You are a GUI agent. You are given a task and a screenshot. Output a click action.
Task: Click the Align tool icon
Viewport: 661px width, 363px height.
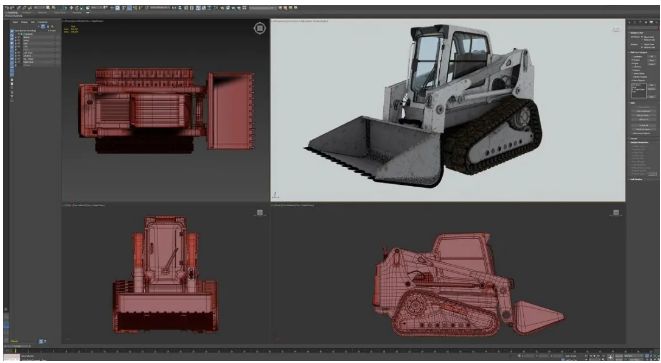pyautogui.click(x=180, y=8)
